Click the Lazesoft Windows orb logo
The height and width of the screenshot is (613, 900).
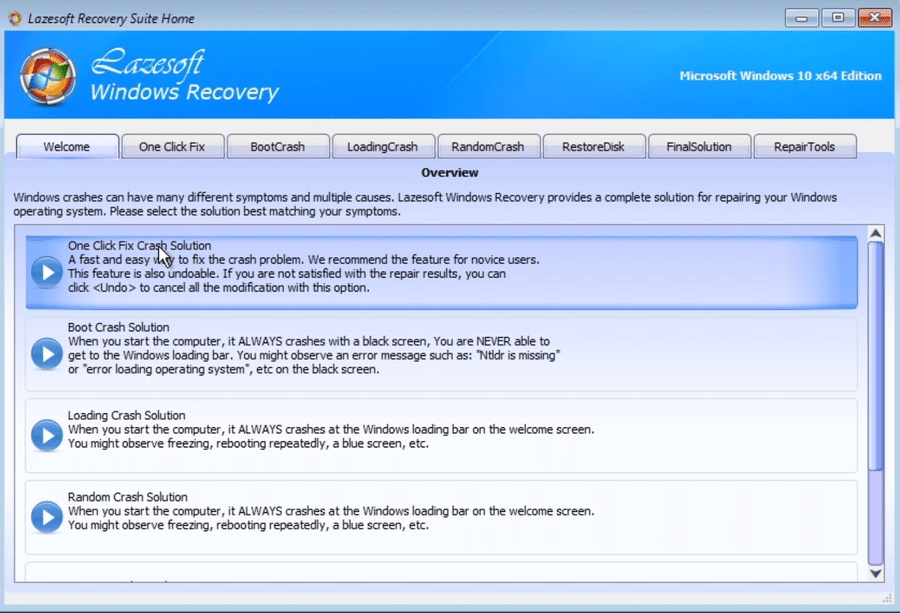click(48, 77)
